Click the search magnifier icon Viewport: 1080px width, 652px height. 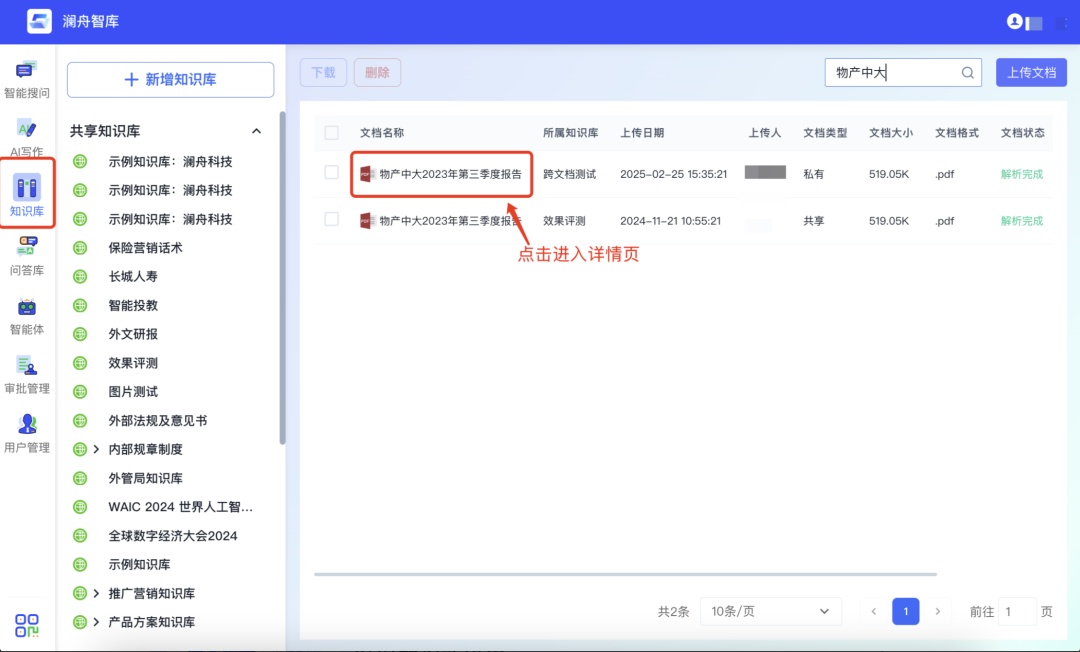click(x=968, y=73)
